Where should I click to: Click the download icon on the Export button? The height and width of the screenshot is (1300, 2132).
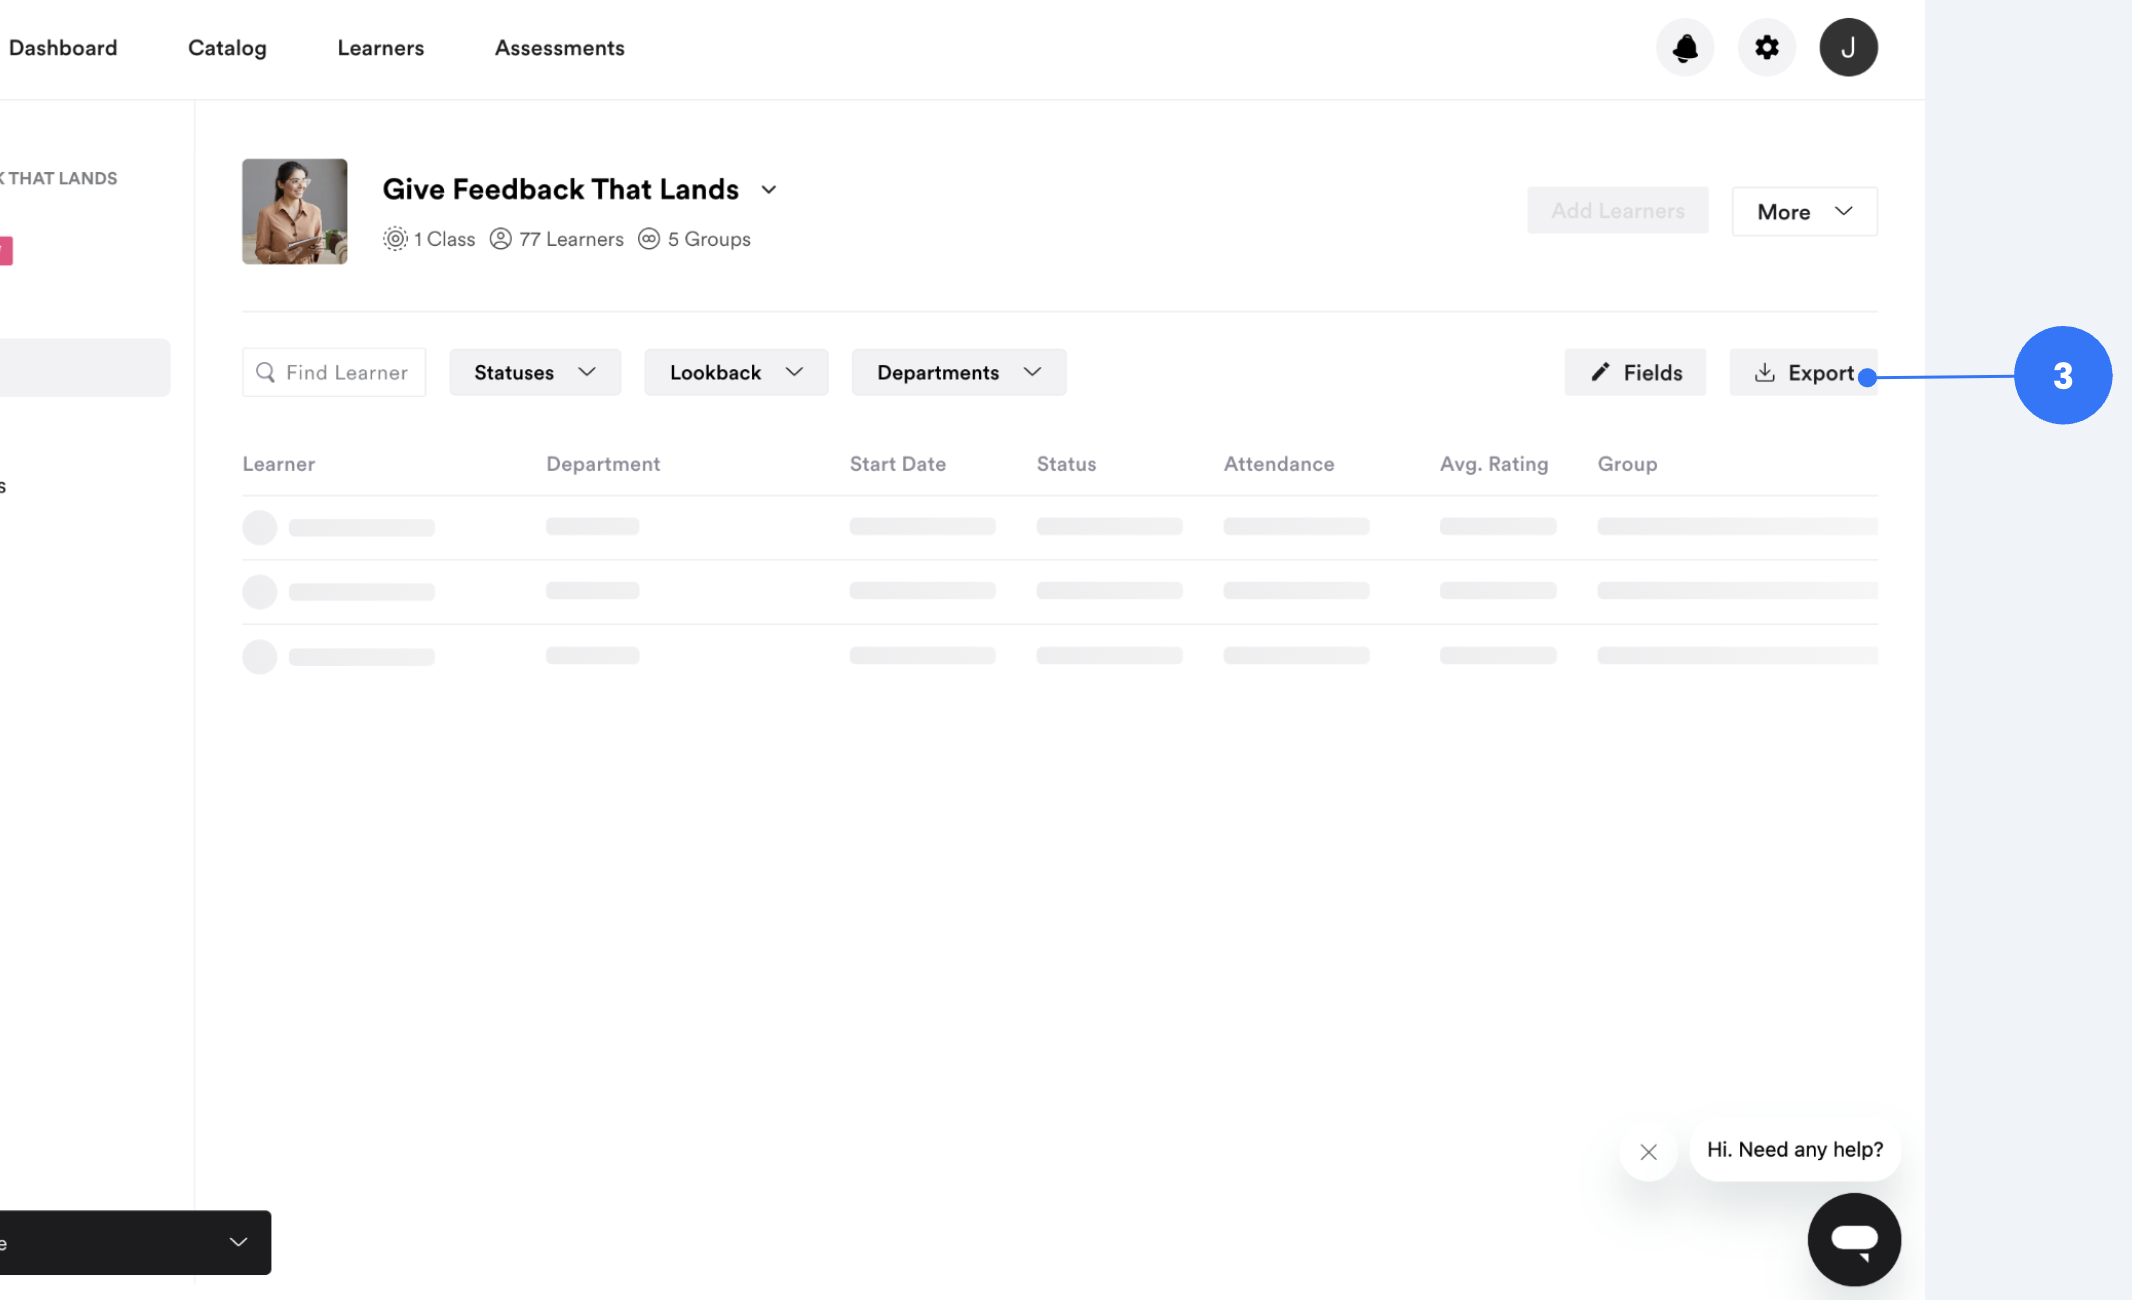pyautogui.click(x=1765, y=372)
